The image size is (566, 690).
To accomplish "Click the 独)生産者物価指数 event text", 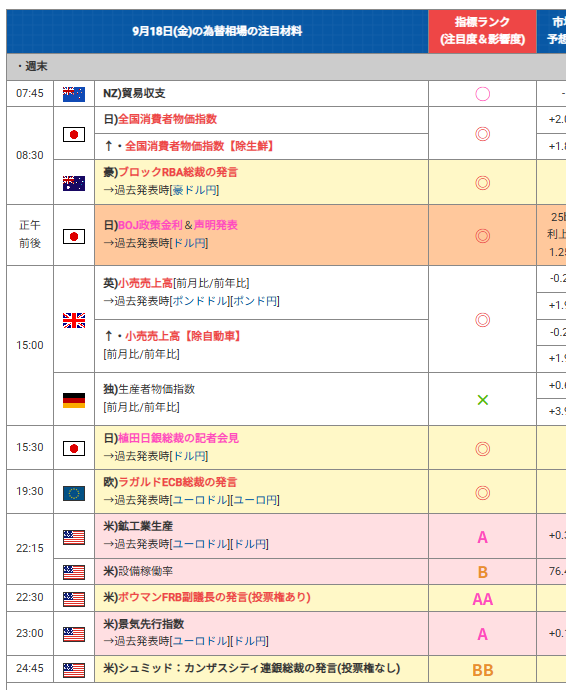I will (x=149, y=389).
